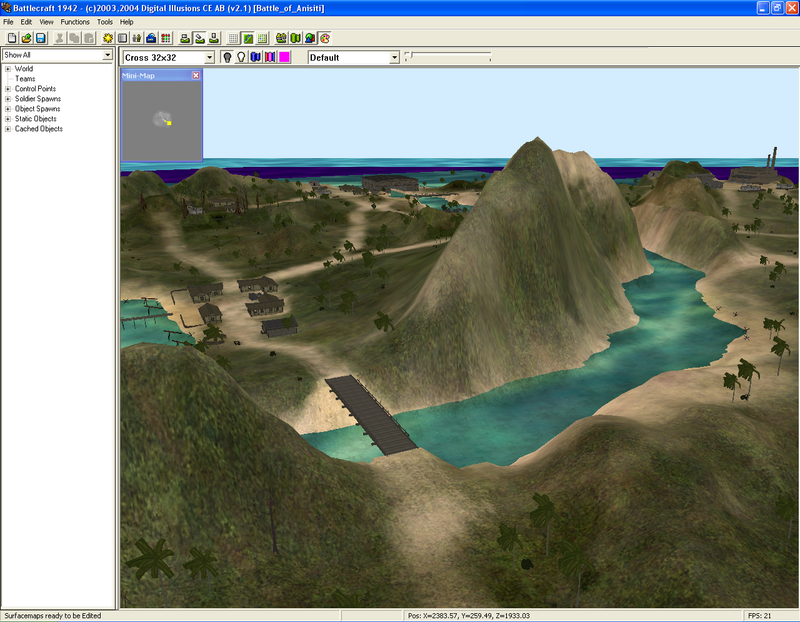This screenshot has height=622, width=800.
Task: Open the View menu
Action: 46,22
